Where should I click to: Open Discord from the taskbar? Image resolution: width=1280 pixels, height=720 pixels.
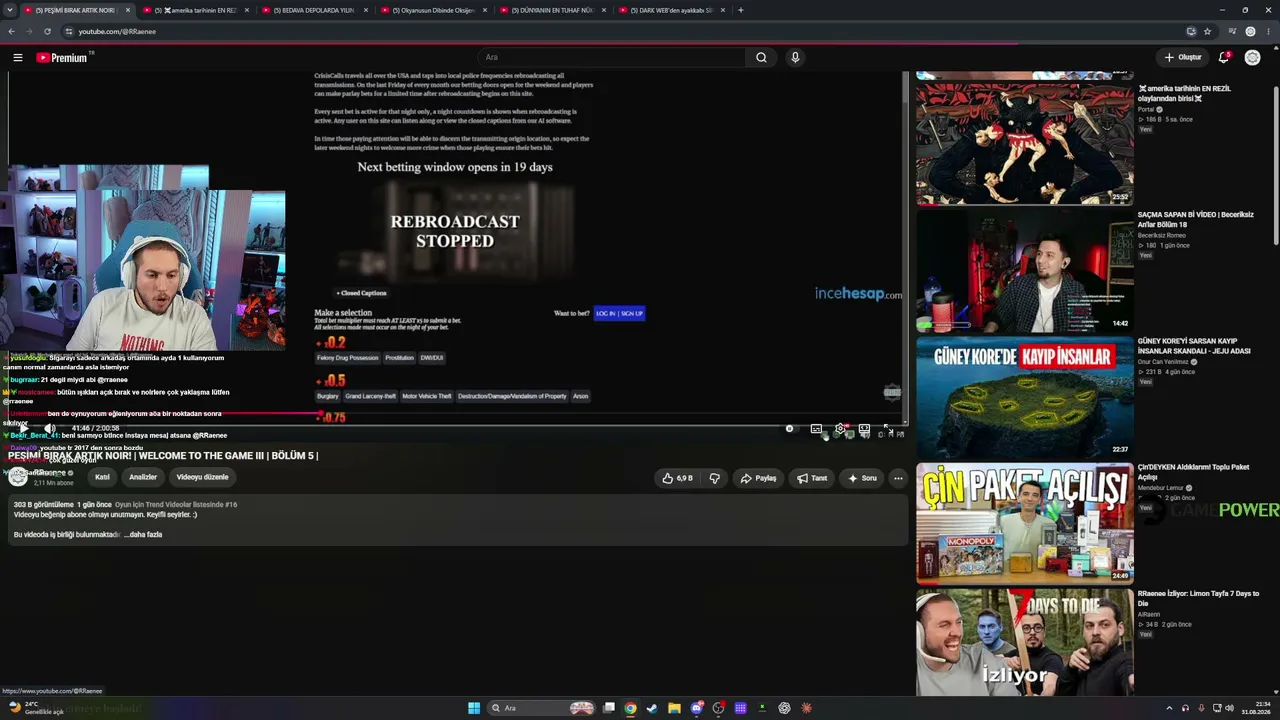tap(697, 708)
